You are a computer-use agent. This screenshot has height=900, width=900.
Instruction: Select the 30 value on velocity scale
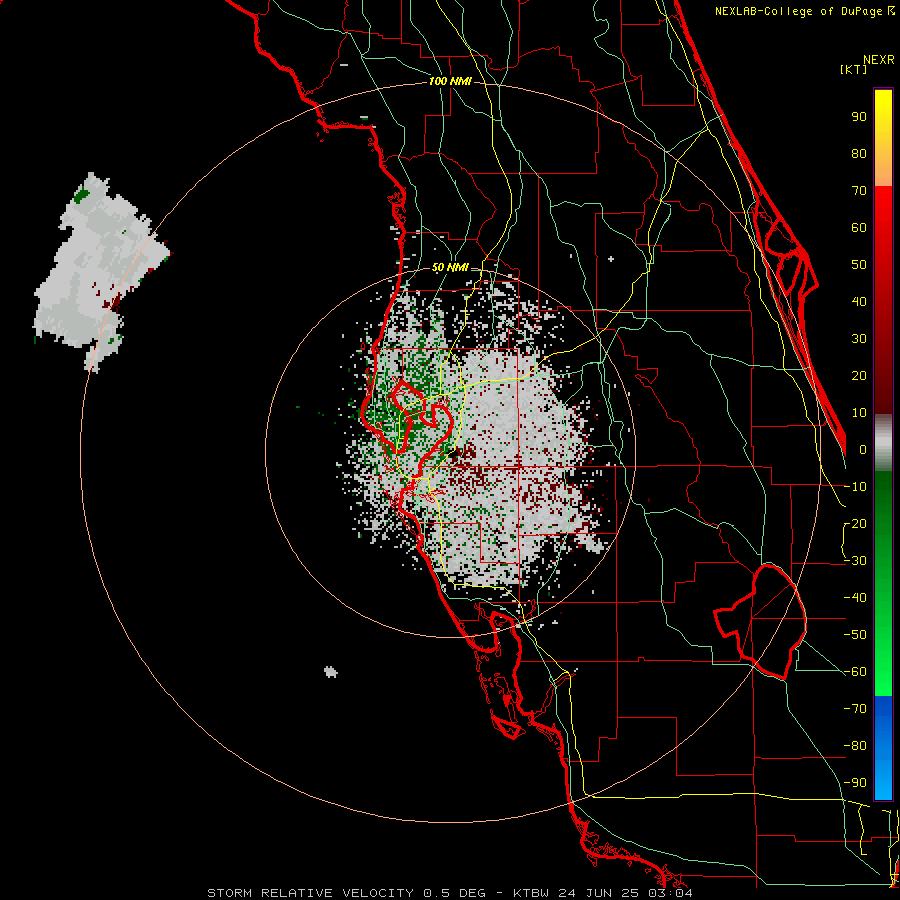(x=859, y=339)
